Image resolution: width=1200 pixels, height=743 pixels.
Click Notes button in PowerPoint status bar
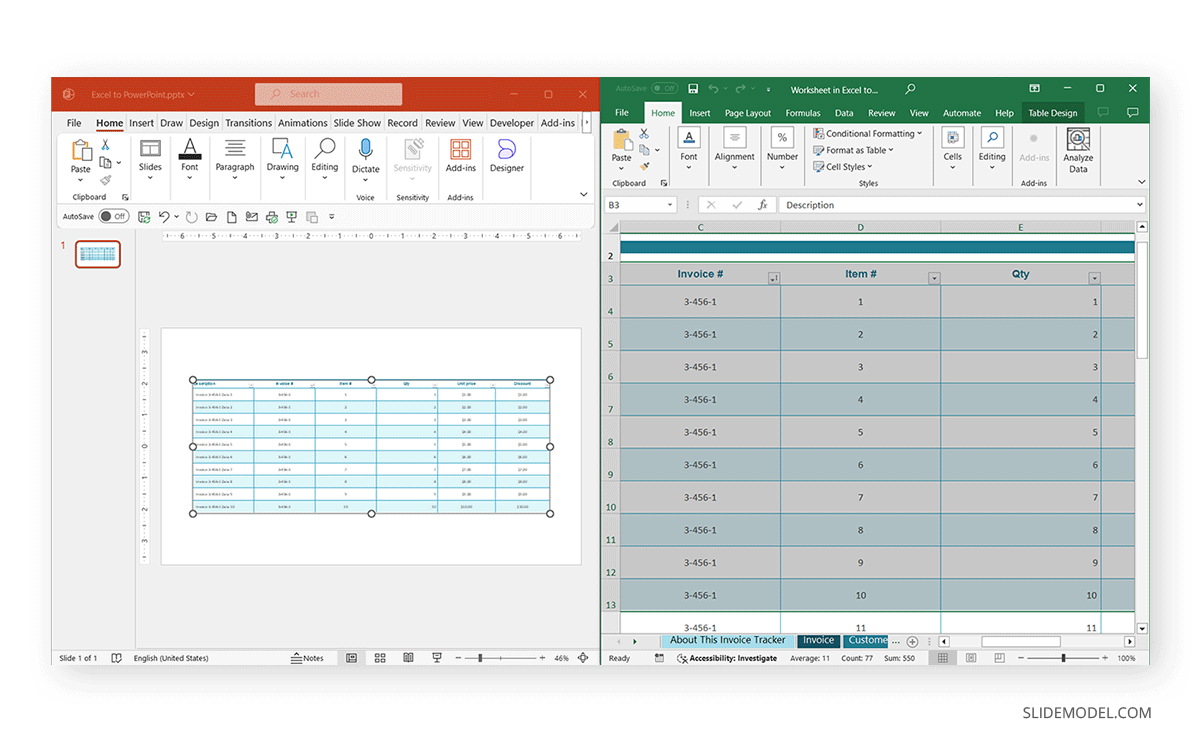307,658
